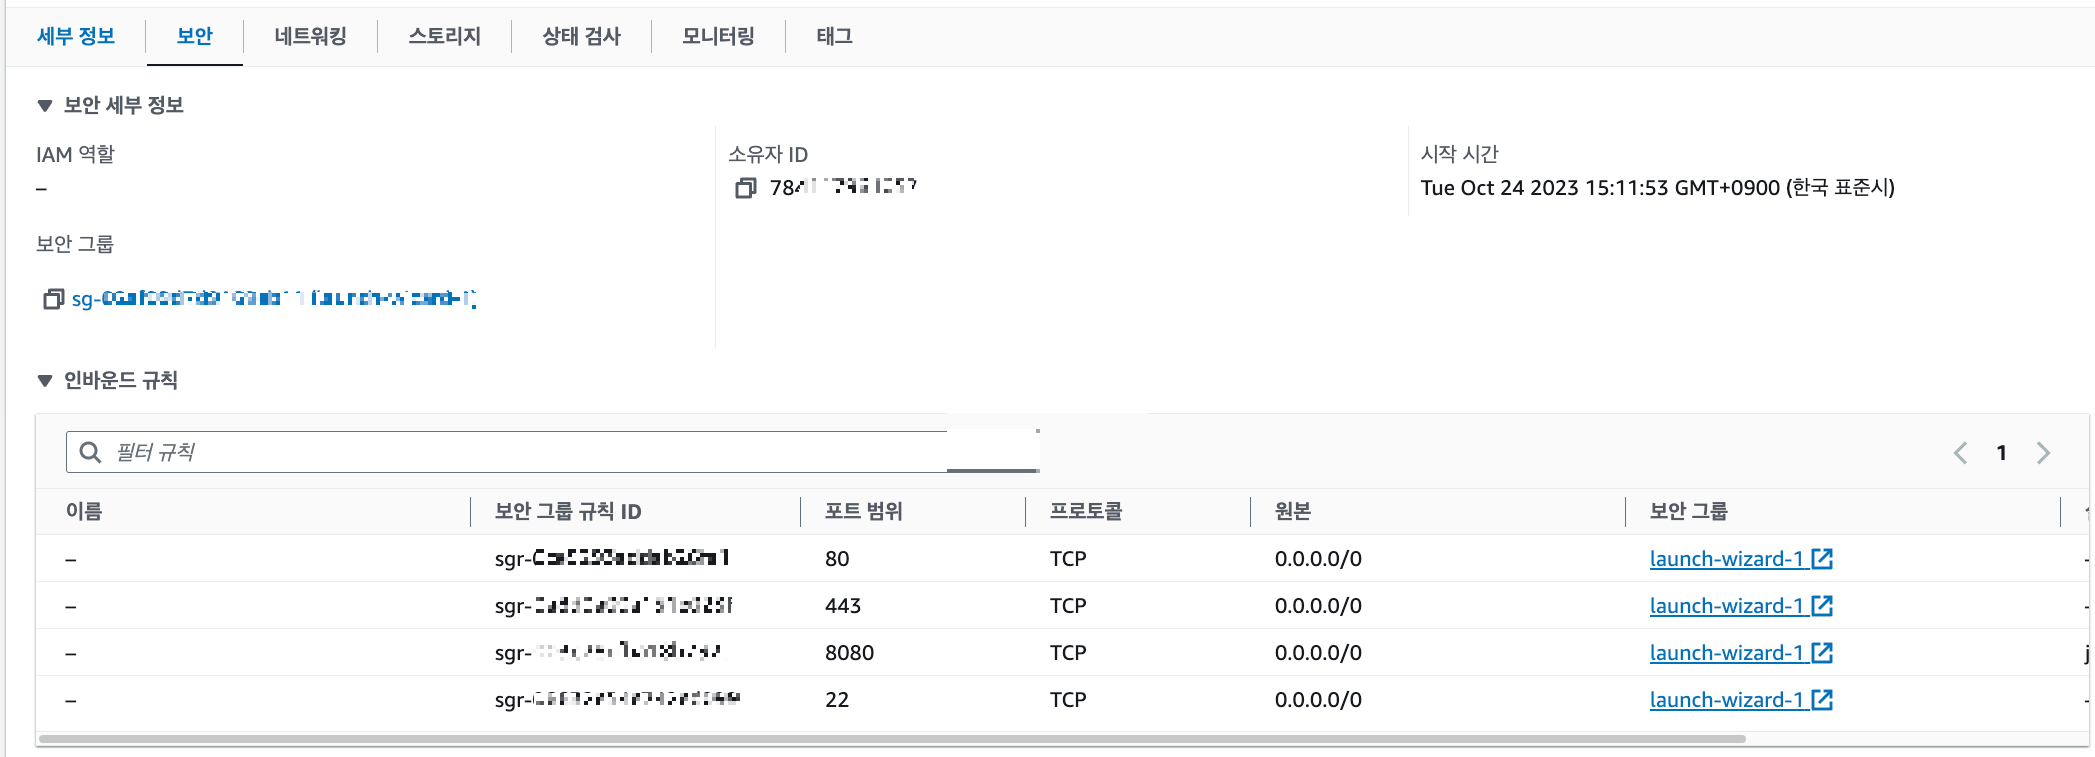The image size is (2095, 757).
Task: Switch to the 상태 검사 tab
Action: click(x=581, y=36)
